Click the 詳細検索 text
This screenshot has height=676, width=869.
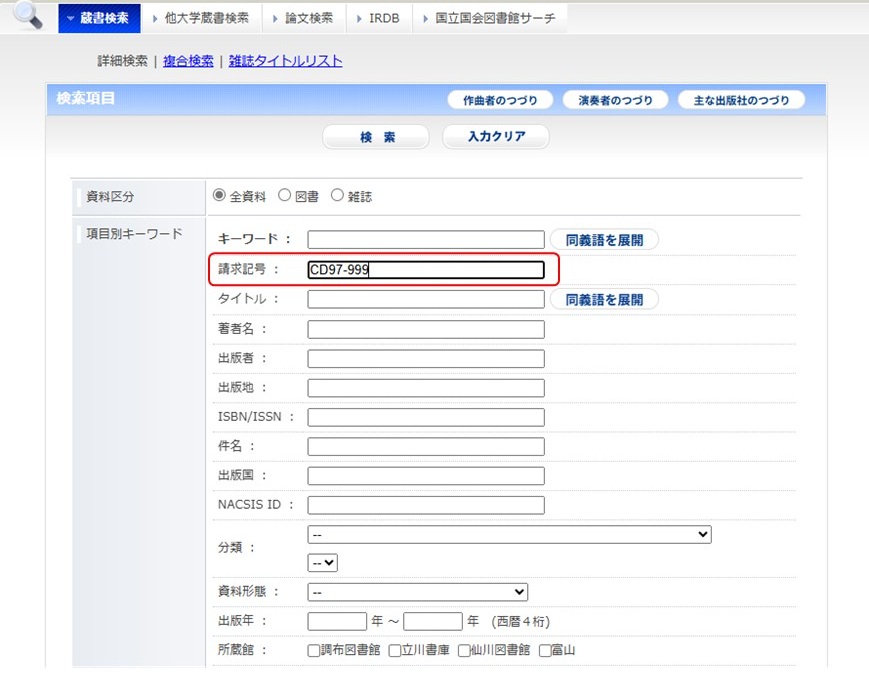[x=122, y=61]
